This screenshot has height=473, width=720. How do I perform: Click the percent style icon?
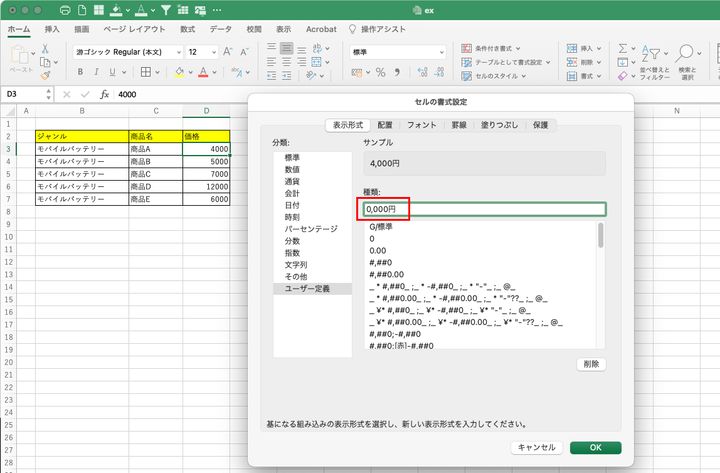(379, 72)
